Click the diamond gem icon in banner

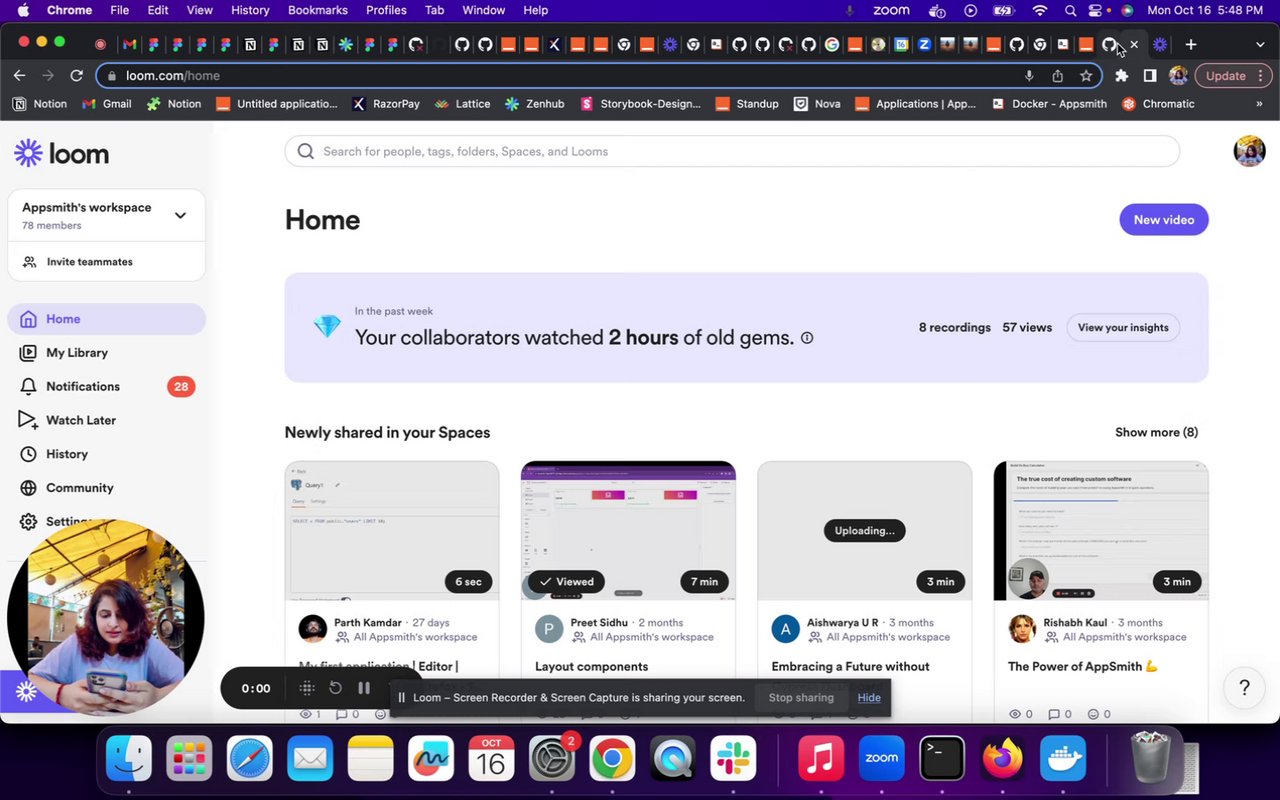327,327
